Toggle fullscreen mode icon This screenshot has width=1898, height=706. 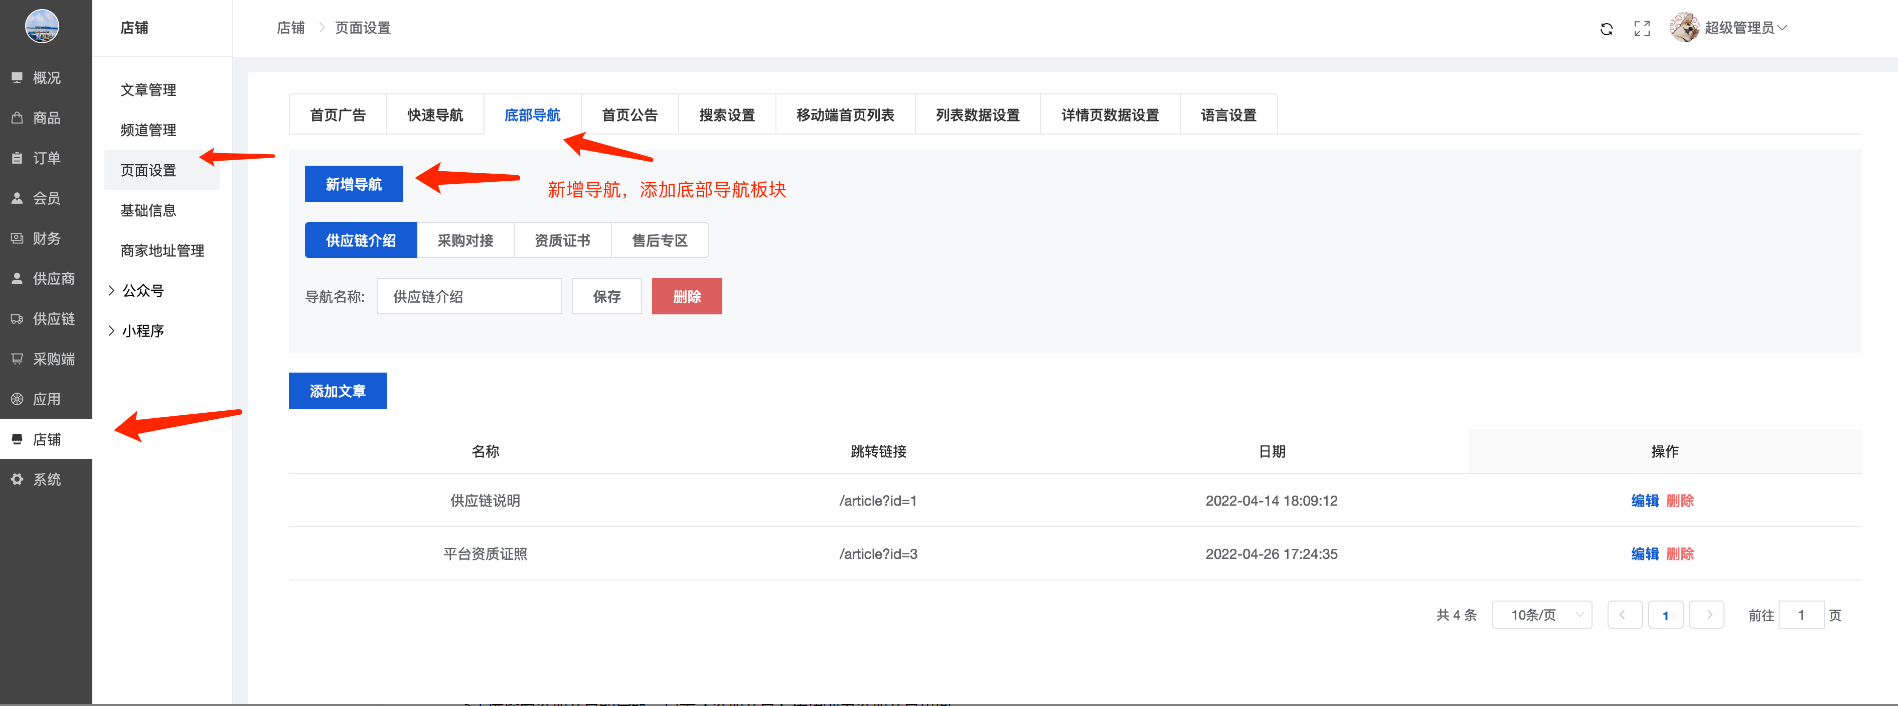1642,29
